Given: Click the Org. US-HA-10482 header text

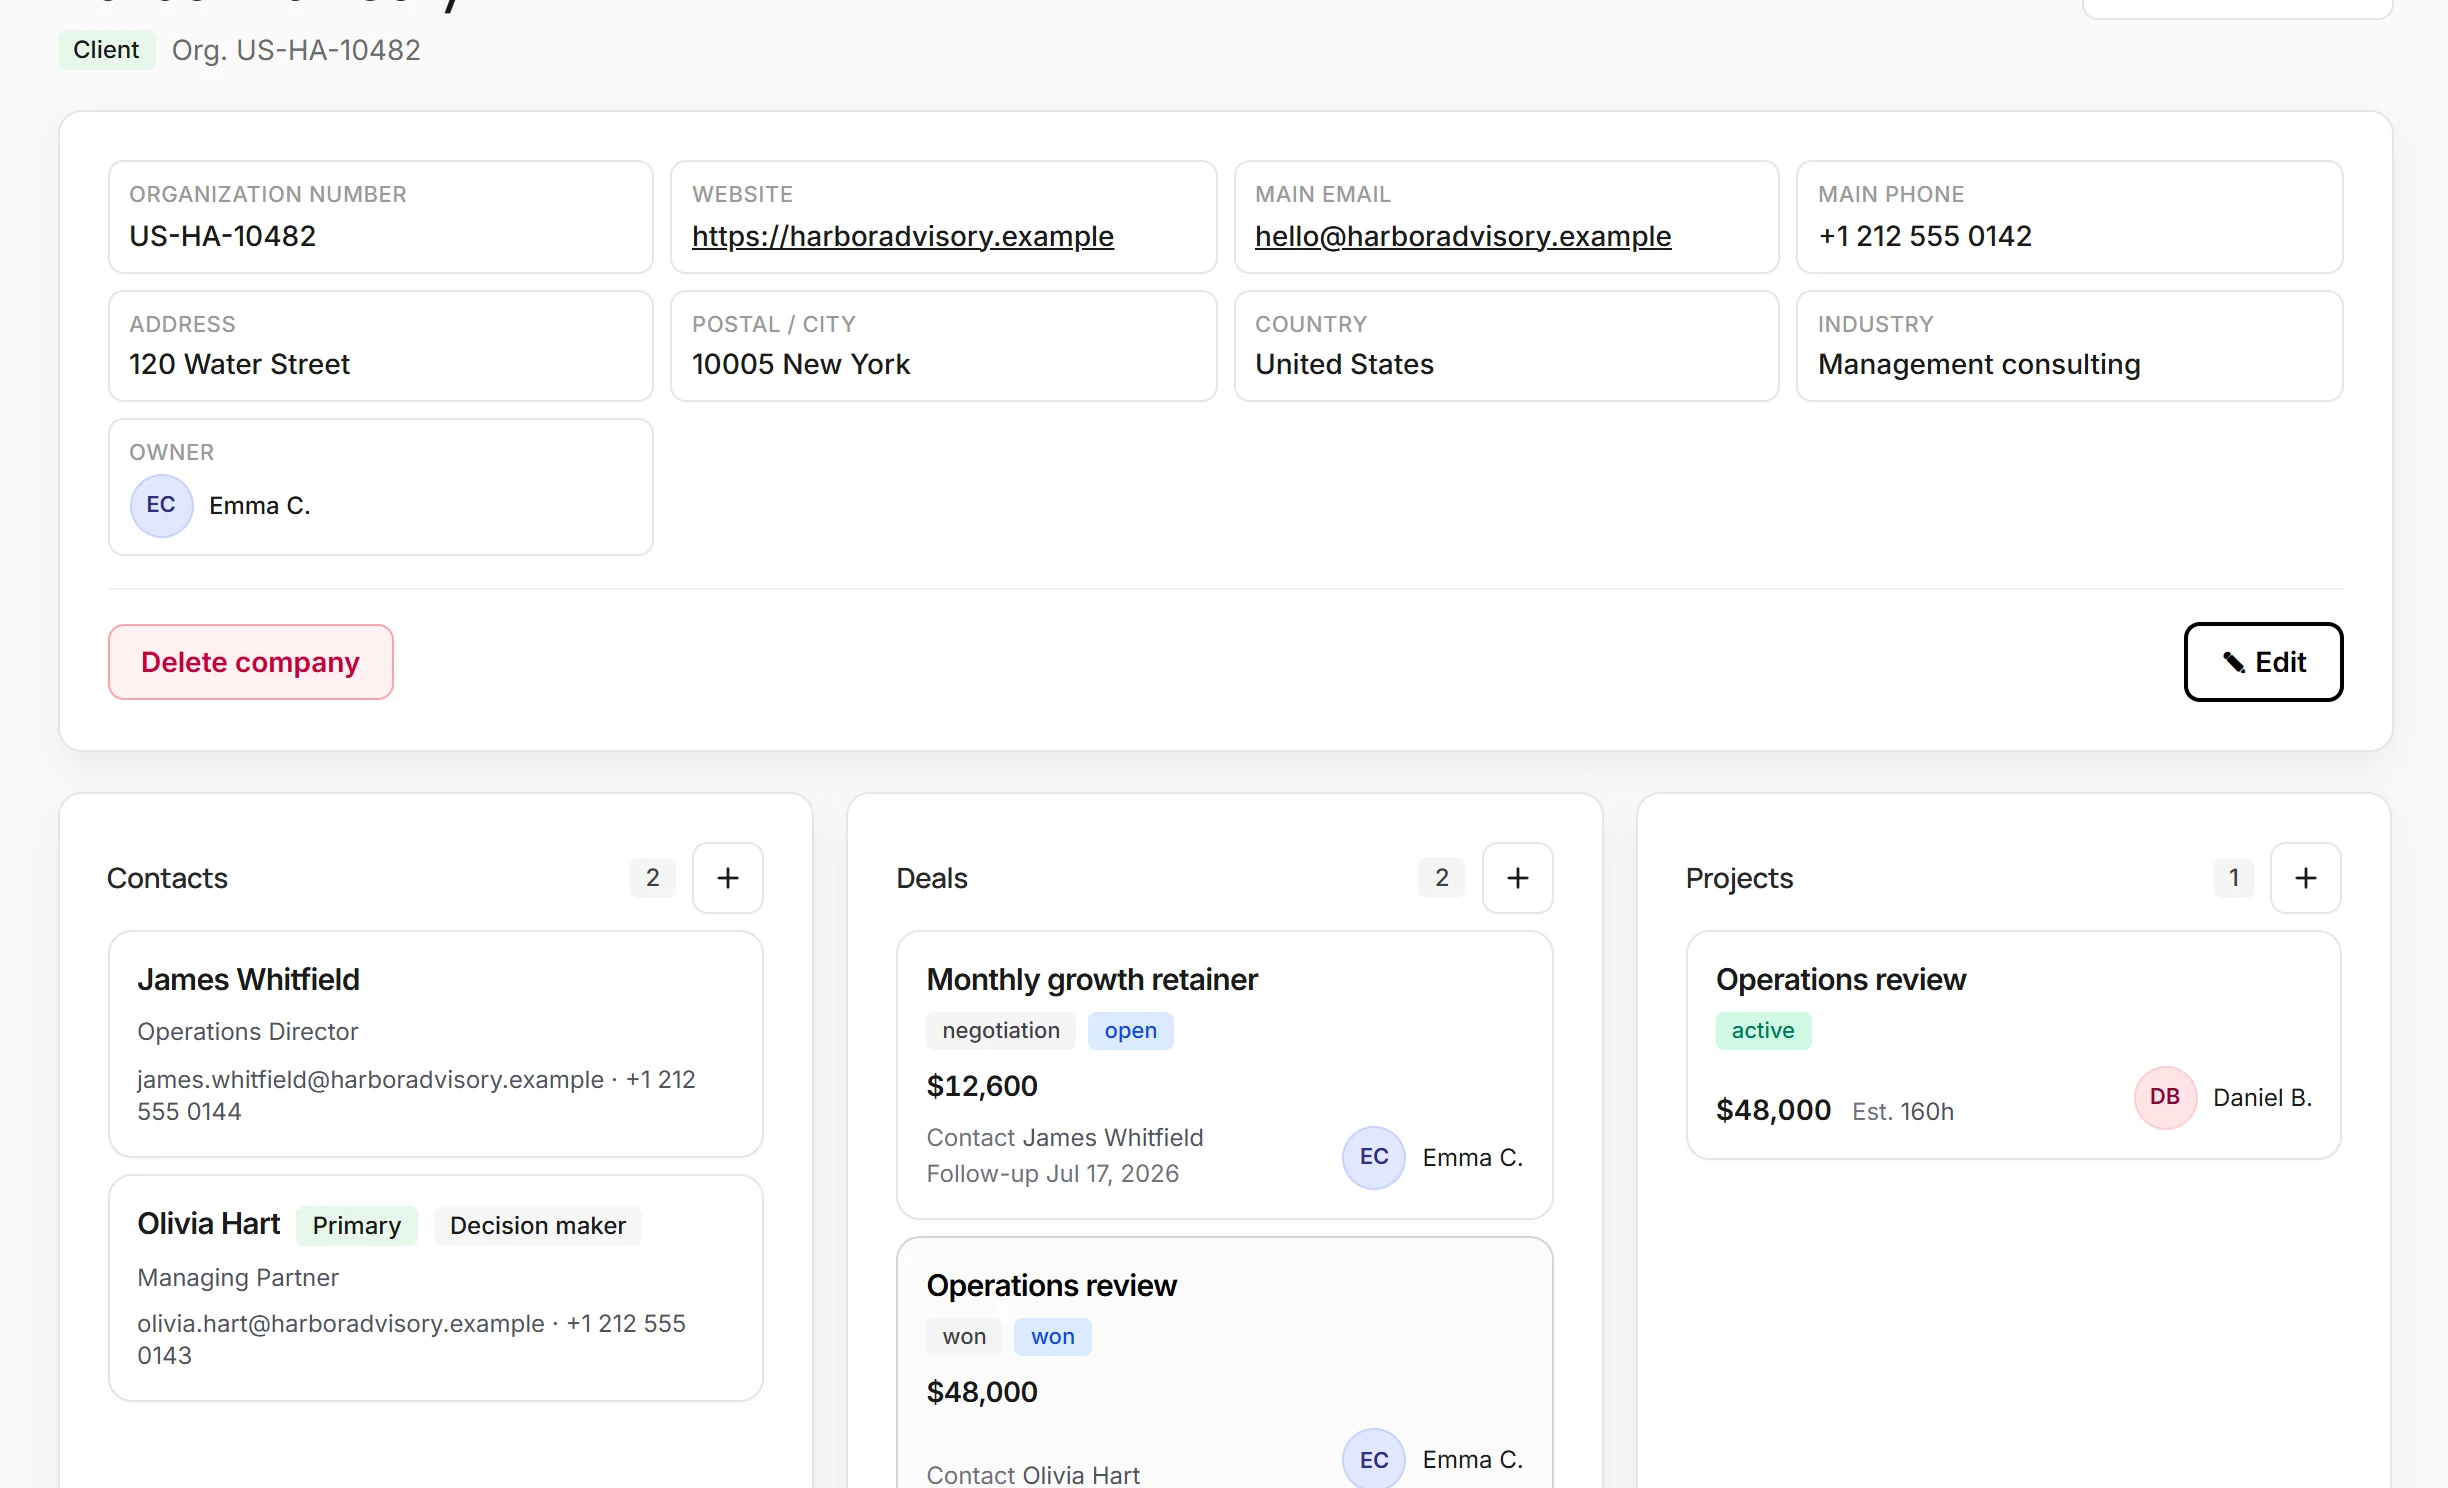Looking at the screenshot, I should (x=295, y=50).
